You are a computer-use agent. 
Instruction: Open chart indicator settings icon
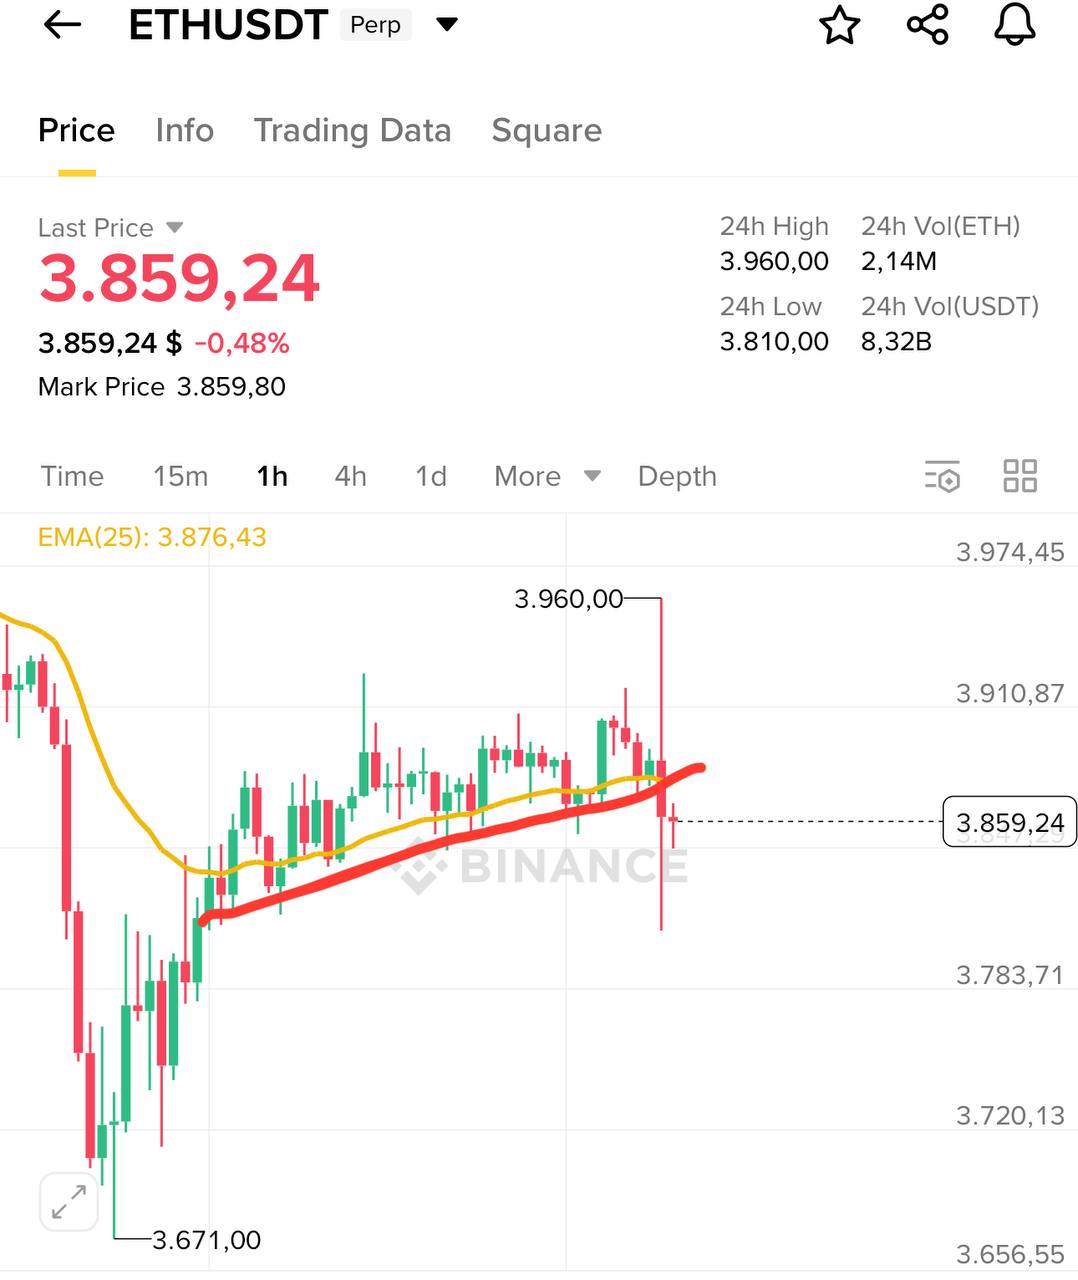942,477
